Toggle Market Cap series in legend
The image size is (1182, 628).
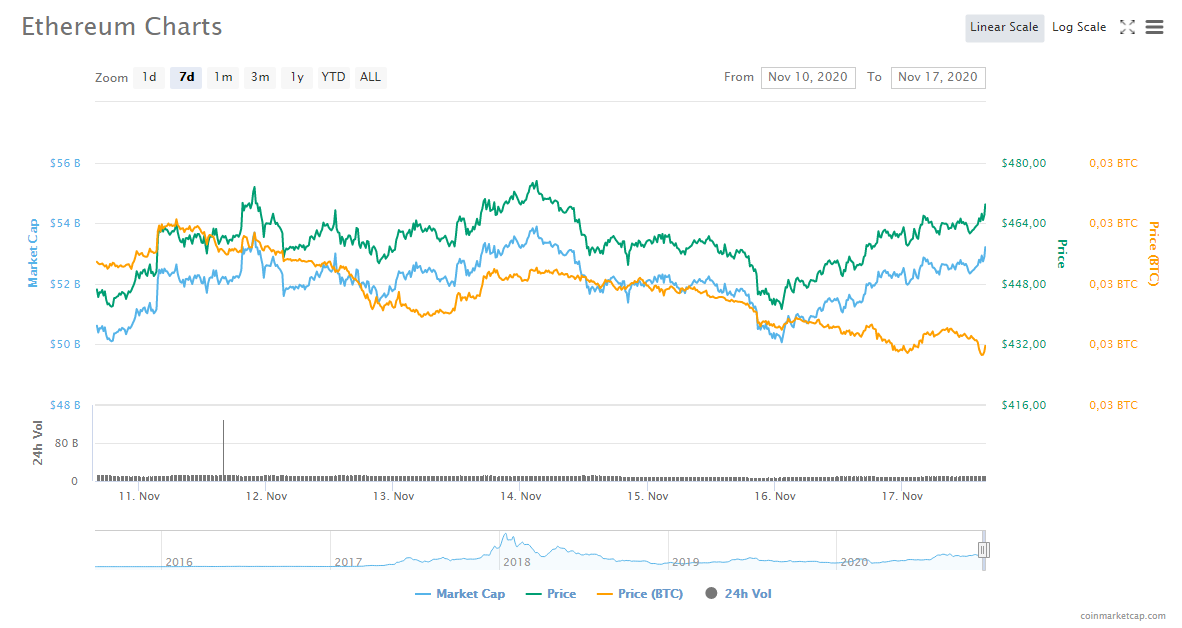coord(460,594)
